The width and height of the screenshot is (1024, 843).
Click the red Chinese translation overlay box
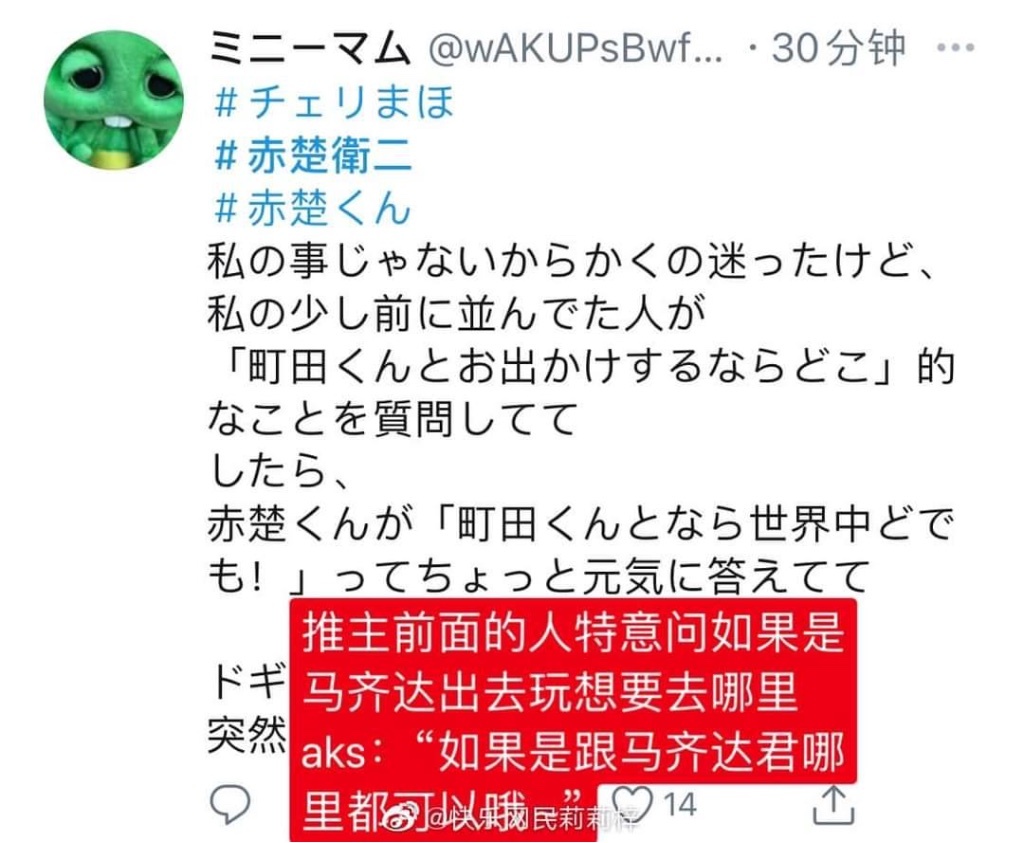(573, 718)
